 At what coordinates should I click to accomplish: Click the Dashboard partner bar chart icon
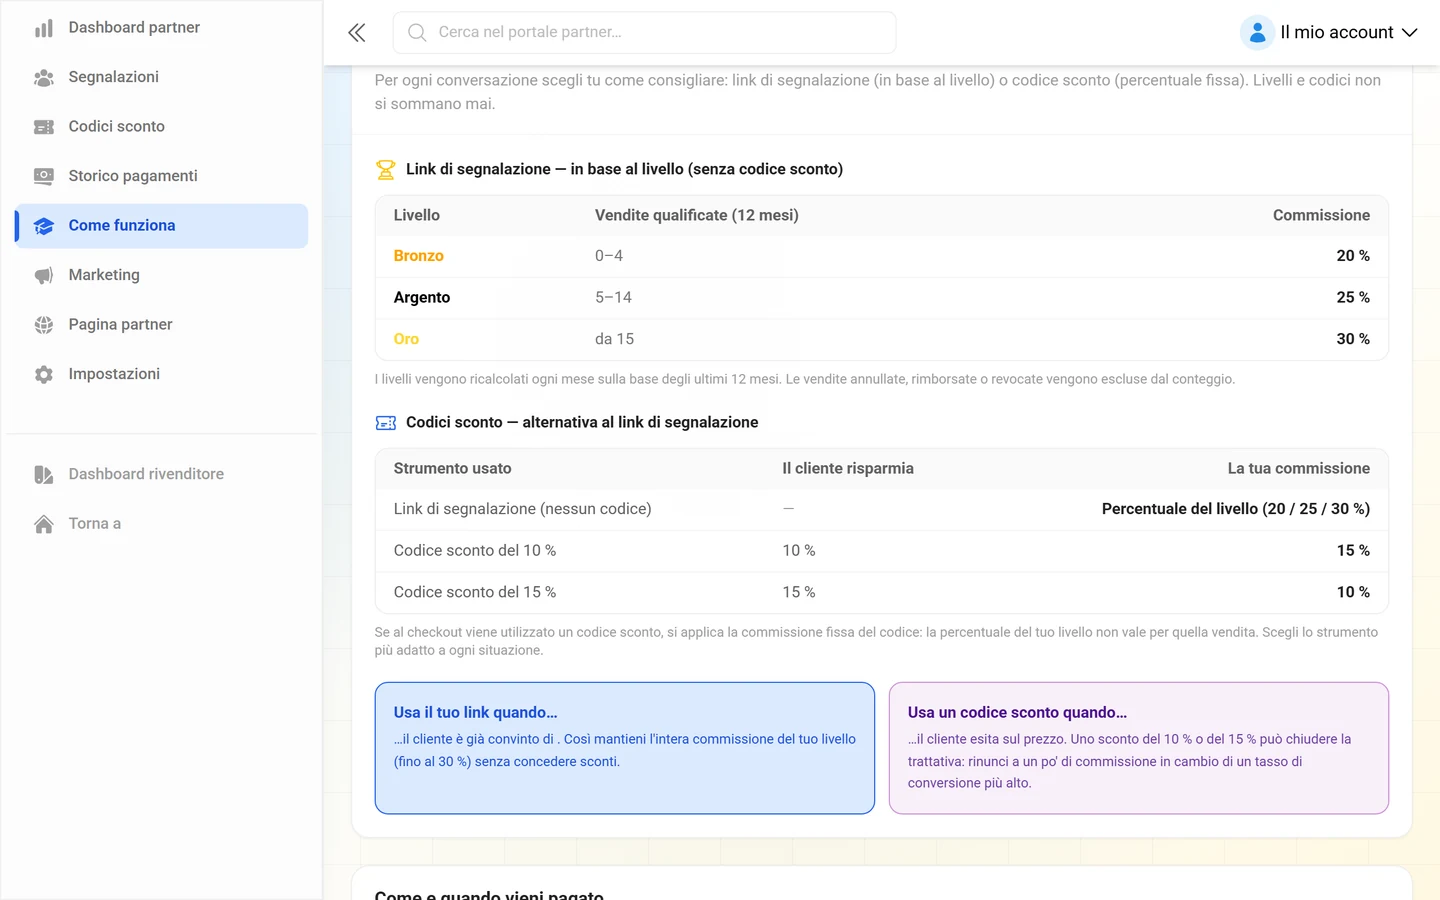point(44,28)
